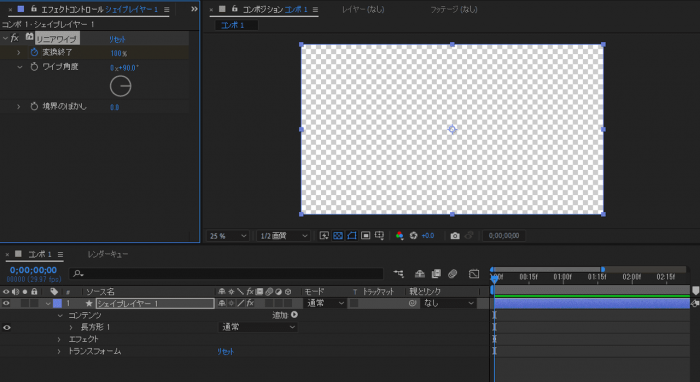
Task: Expand the トランスフォーム property group
Action: pyautogui.click(x=59, y=352)
